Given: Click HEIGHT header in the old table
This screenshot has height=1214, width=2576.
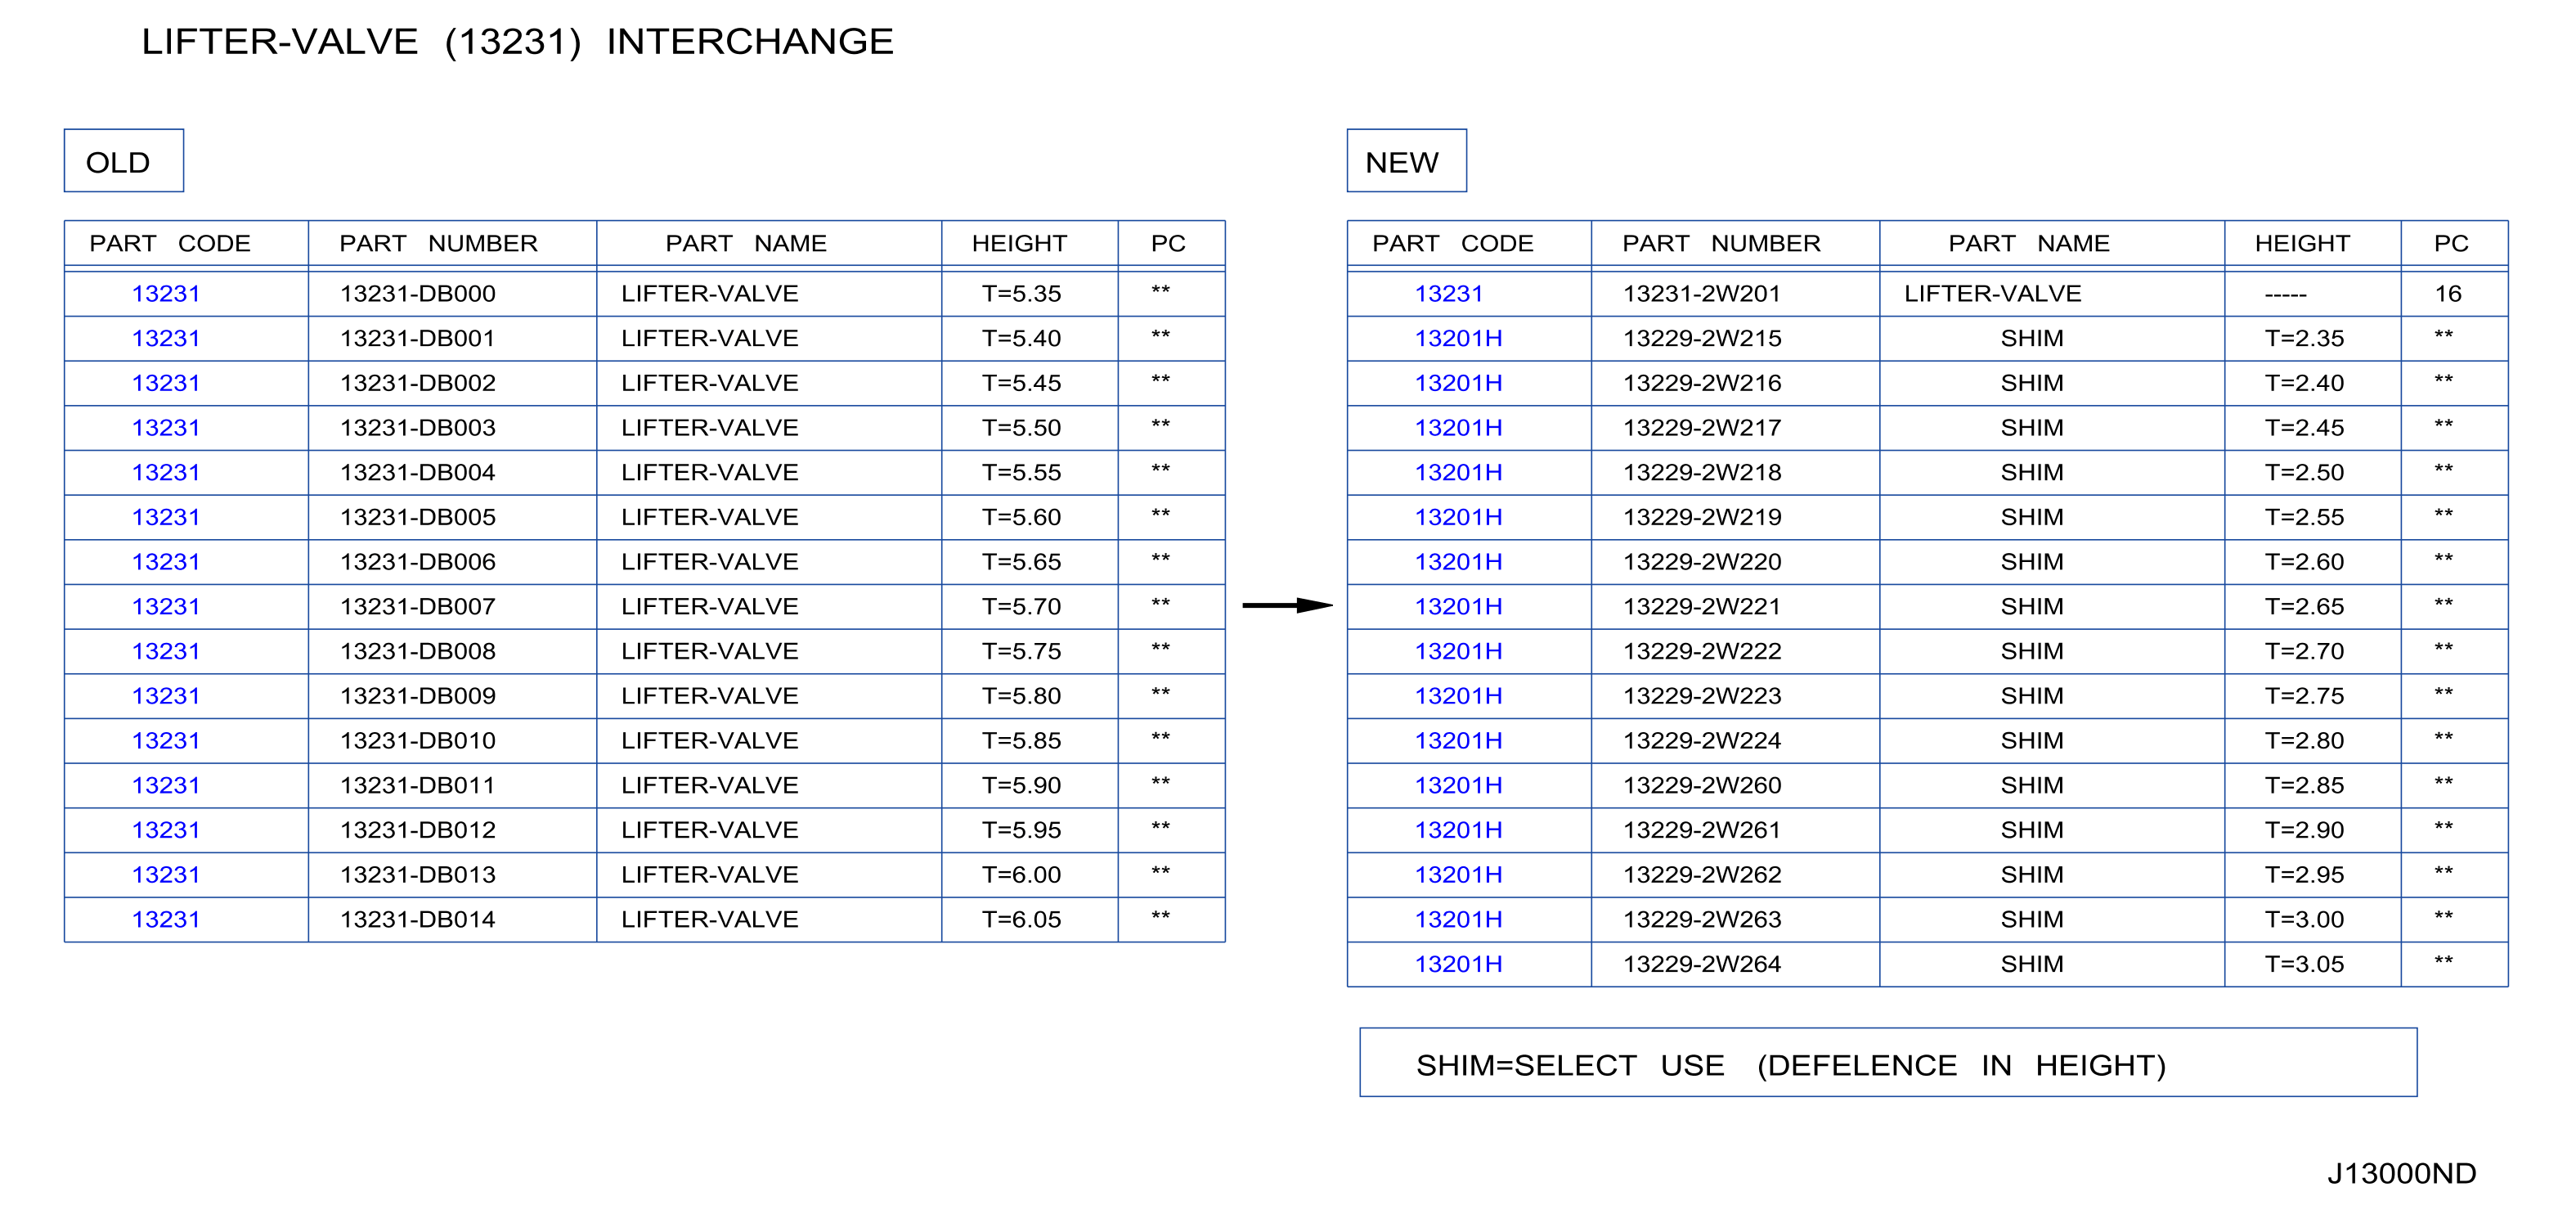Looking at the screenshot, I should point(1019,243).
